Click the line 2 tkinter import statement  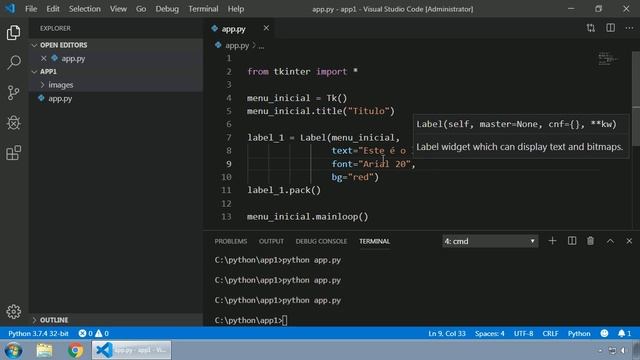click(302, 71)
